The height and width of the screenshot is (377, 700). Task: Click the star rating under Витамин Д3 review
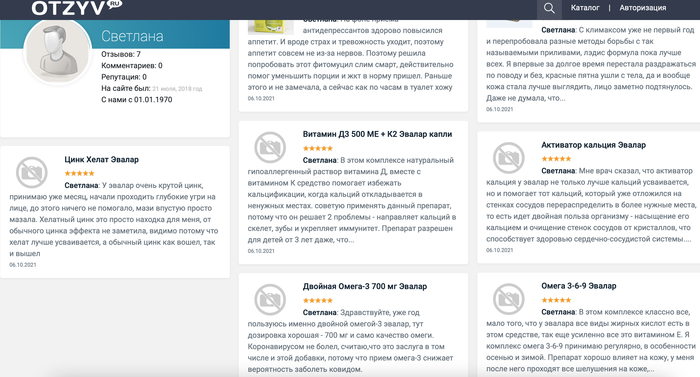318,148
